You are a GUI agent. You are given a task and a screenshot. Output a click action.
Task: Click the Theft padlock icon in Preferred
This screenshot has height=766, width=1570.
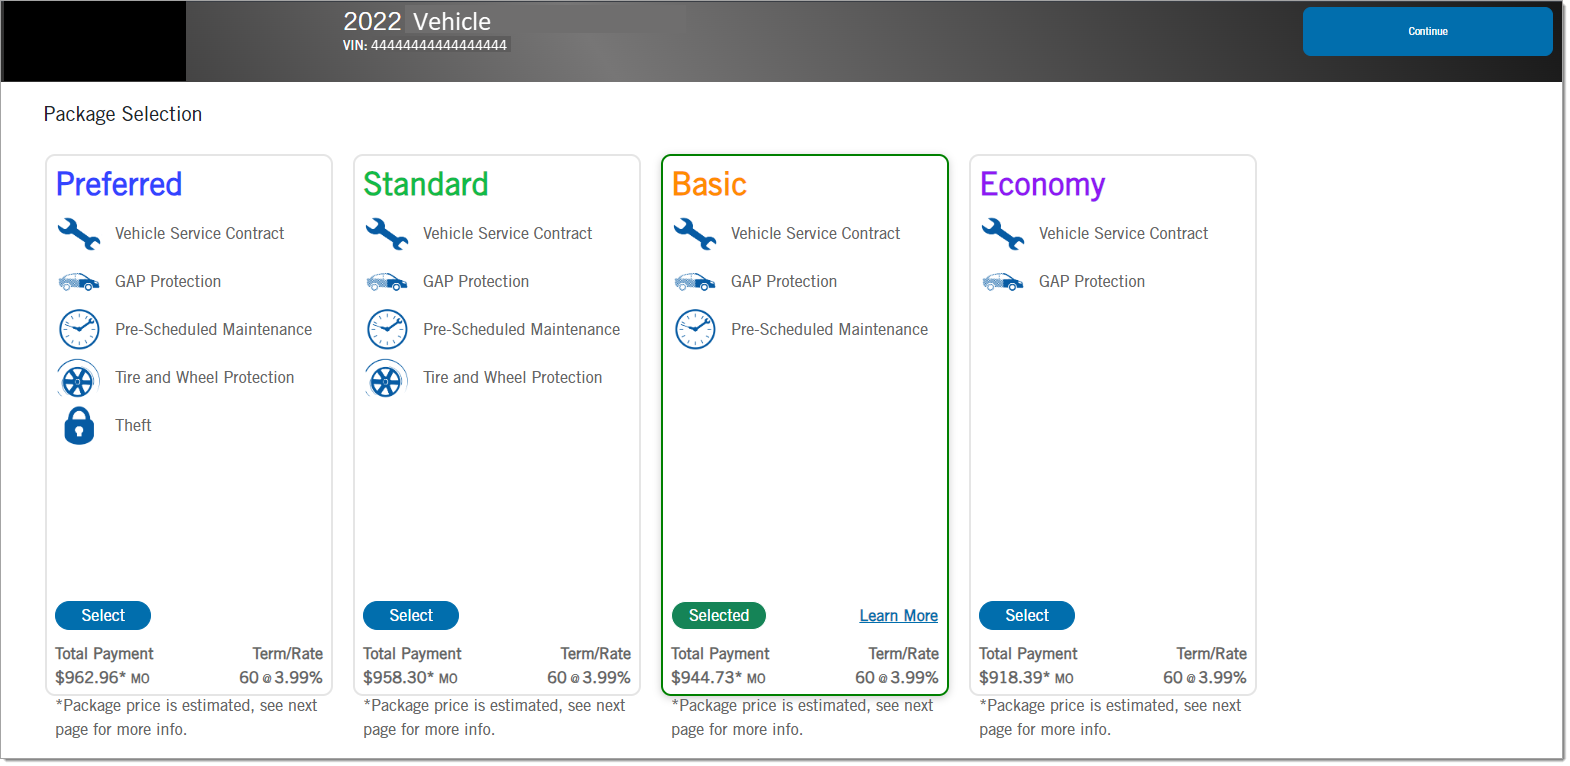(x=79, y=426)
